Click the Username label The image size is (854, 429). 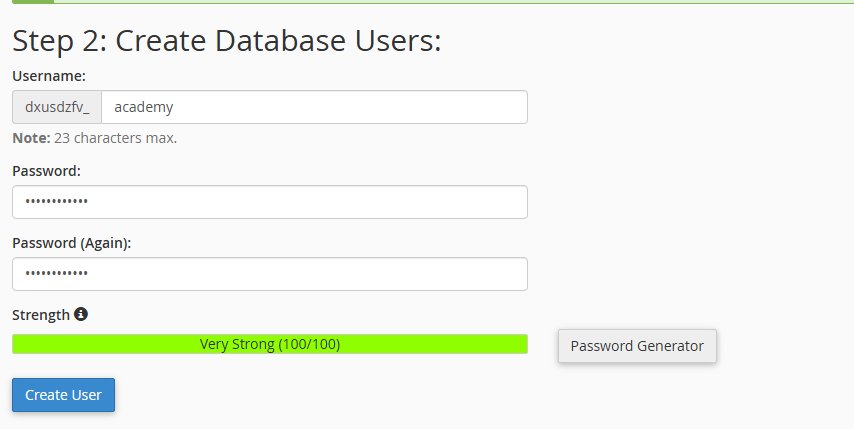(48, 75)
